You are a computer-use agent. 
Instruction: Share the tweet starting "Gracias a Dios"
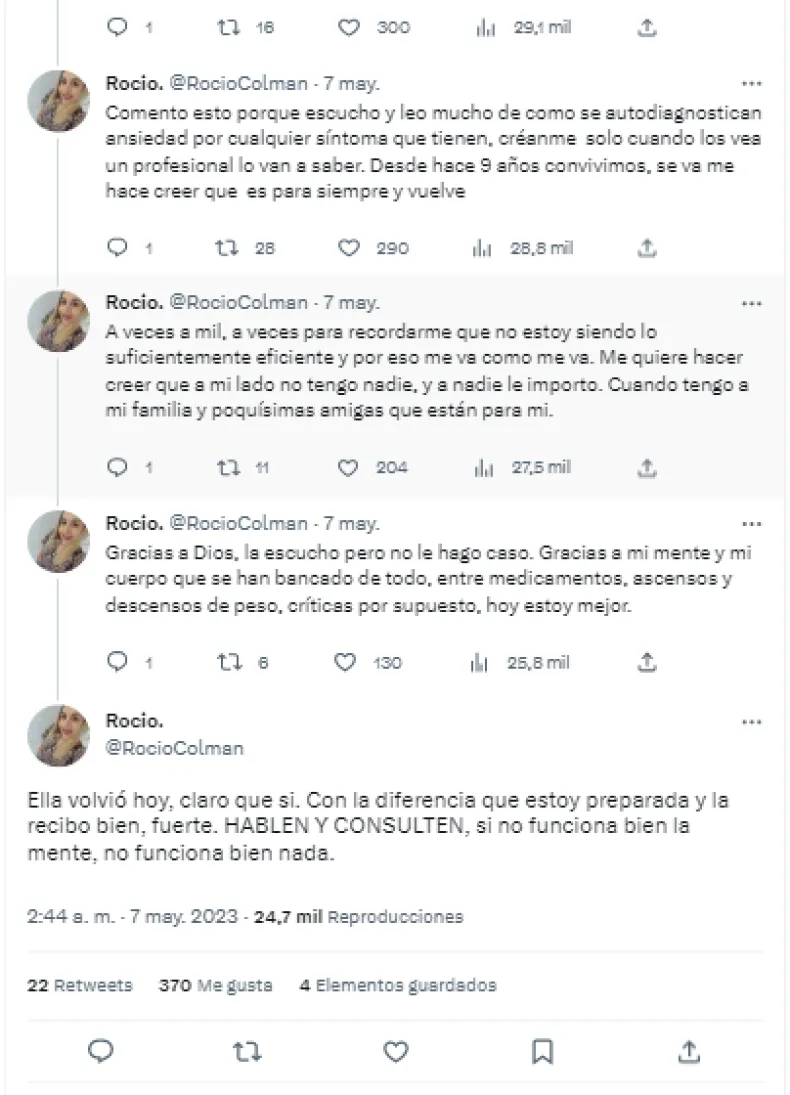pyautogui.click(x=647, y=661)
